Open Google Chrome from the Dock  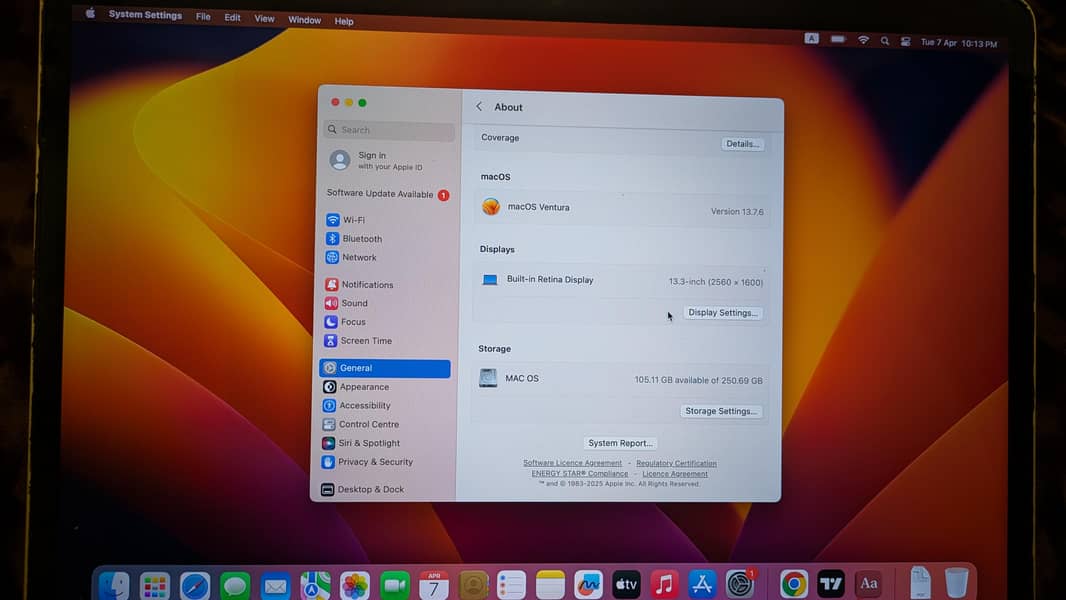click(x=795, y=583)
